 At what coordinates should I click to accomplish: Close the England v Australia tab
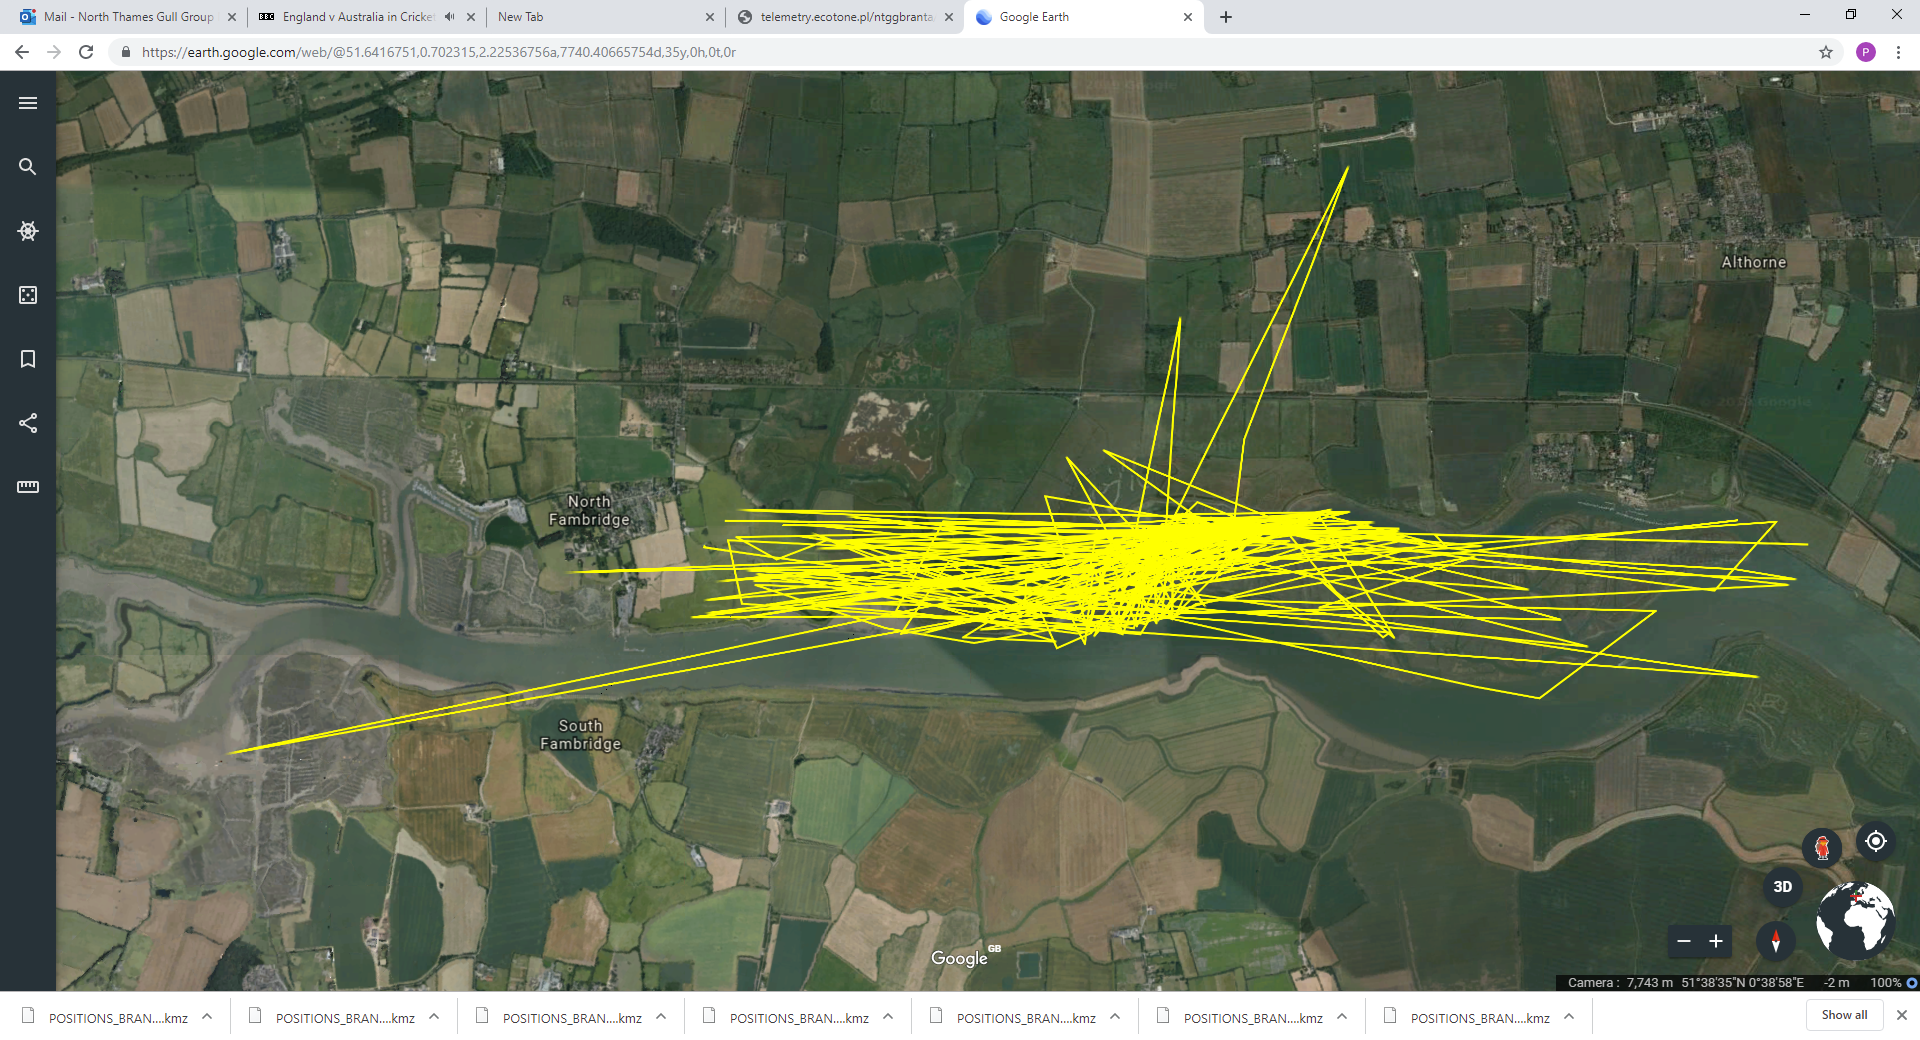click(471, 17)
